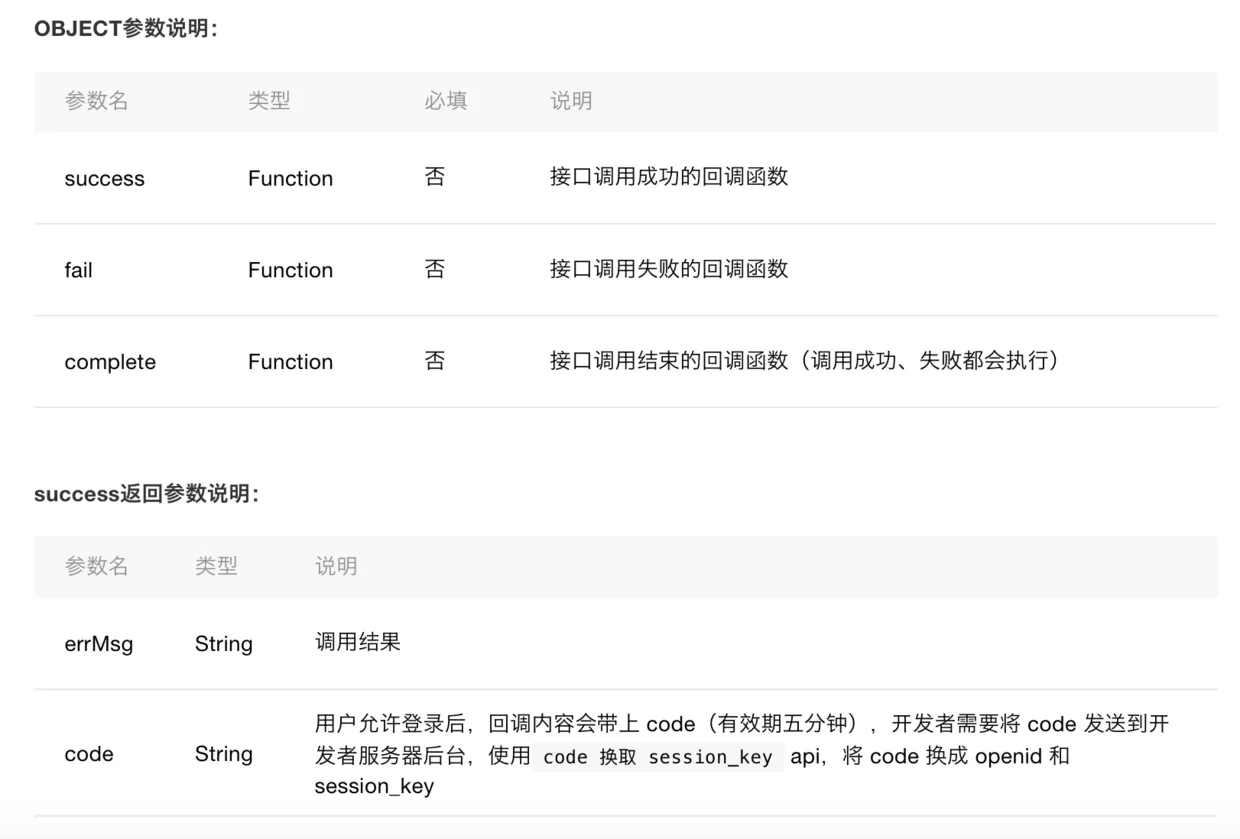
Task: Select the 'code' parameter name cell
Action: [89, 754]
